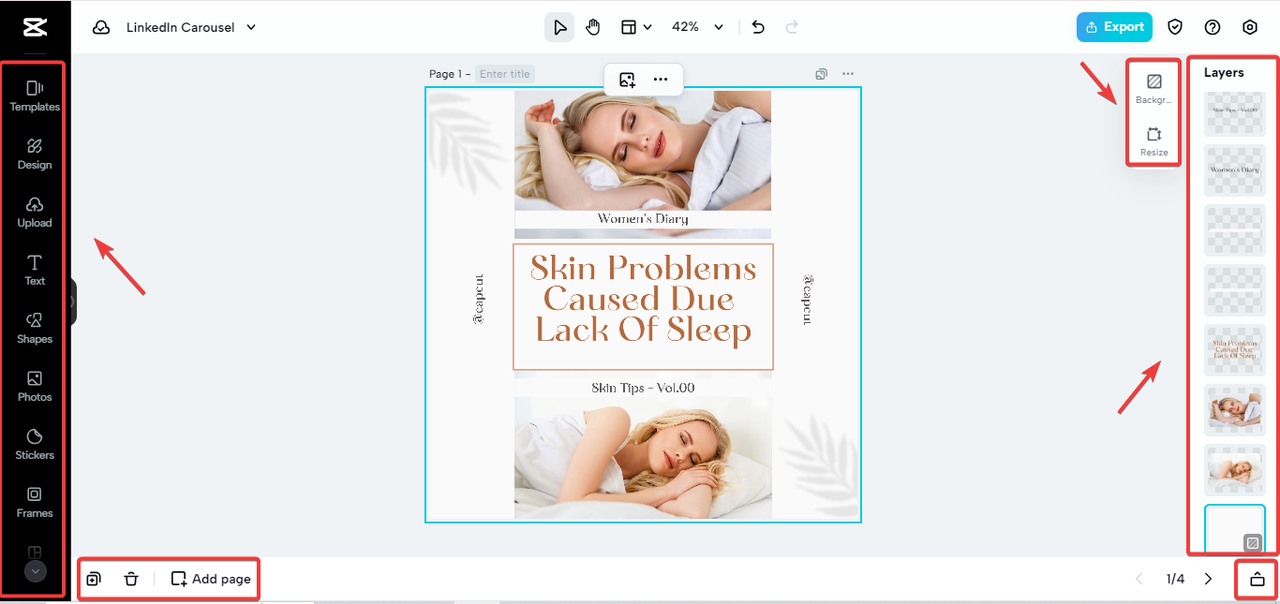The width and height of the screenshot is (1280, 604).
Task: Select the right @capcut vertical text
Action: point(807,299)
